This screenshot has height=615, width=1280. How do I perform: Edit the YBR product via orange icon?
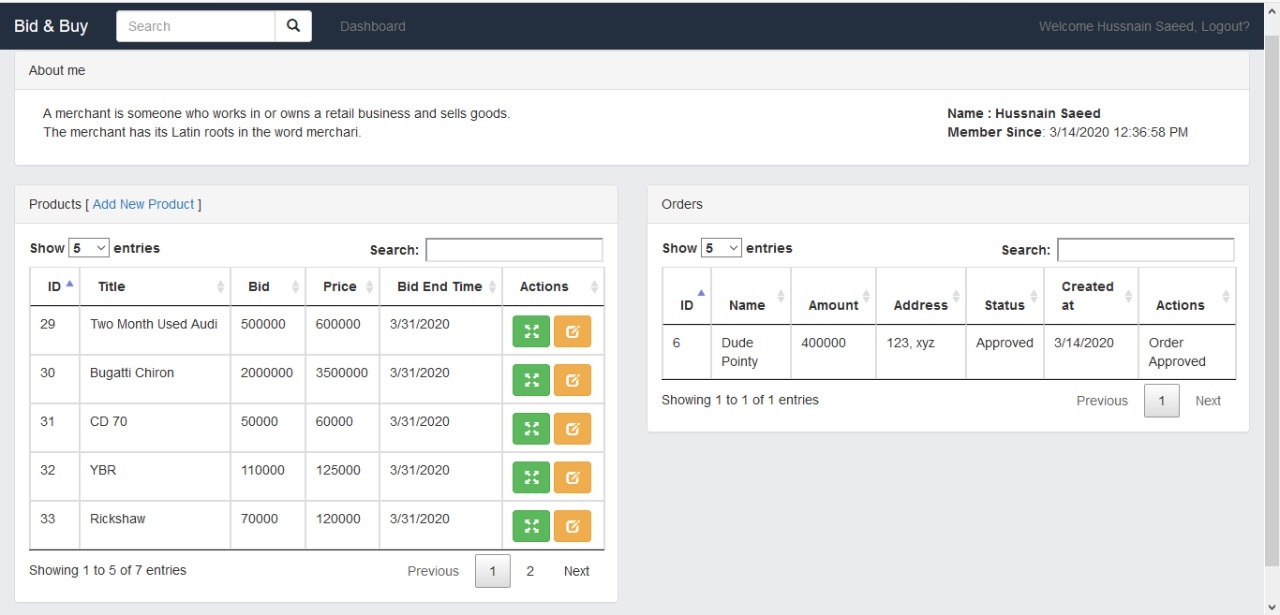pos(572,478)
